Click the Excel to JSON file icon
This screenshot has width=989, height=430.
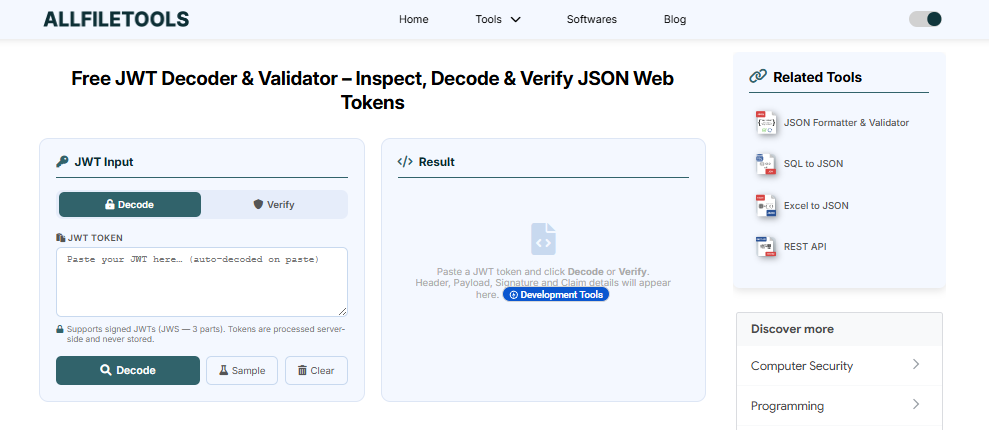point(766,206)
